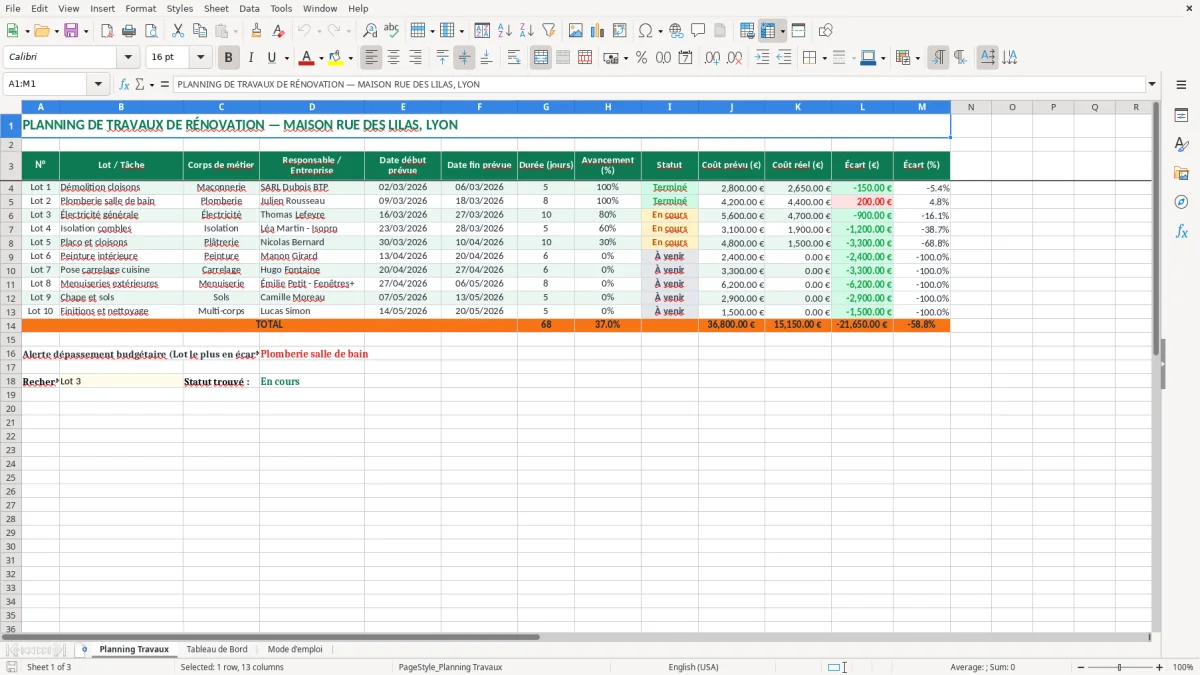Viewport: 1200px width, 675px height.
Task: Toggle Italic formatting
Action: (251, 58)
